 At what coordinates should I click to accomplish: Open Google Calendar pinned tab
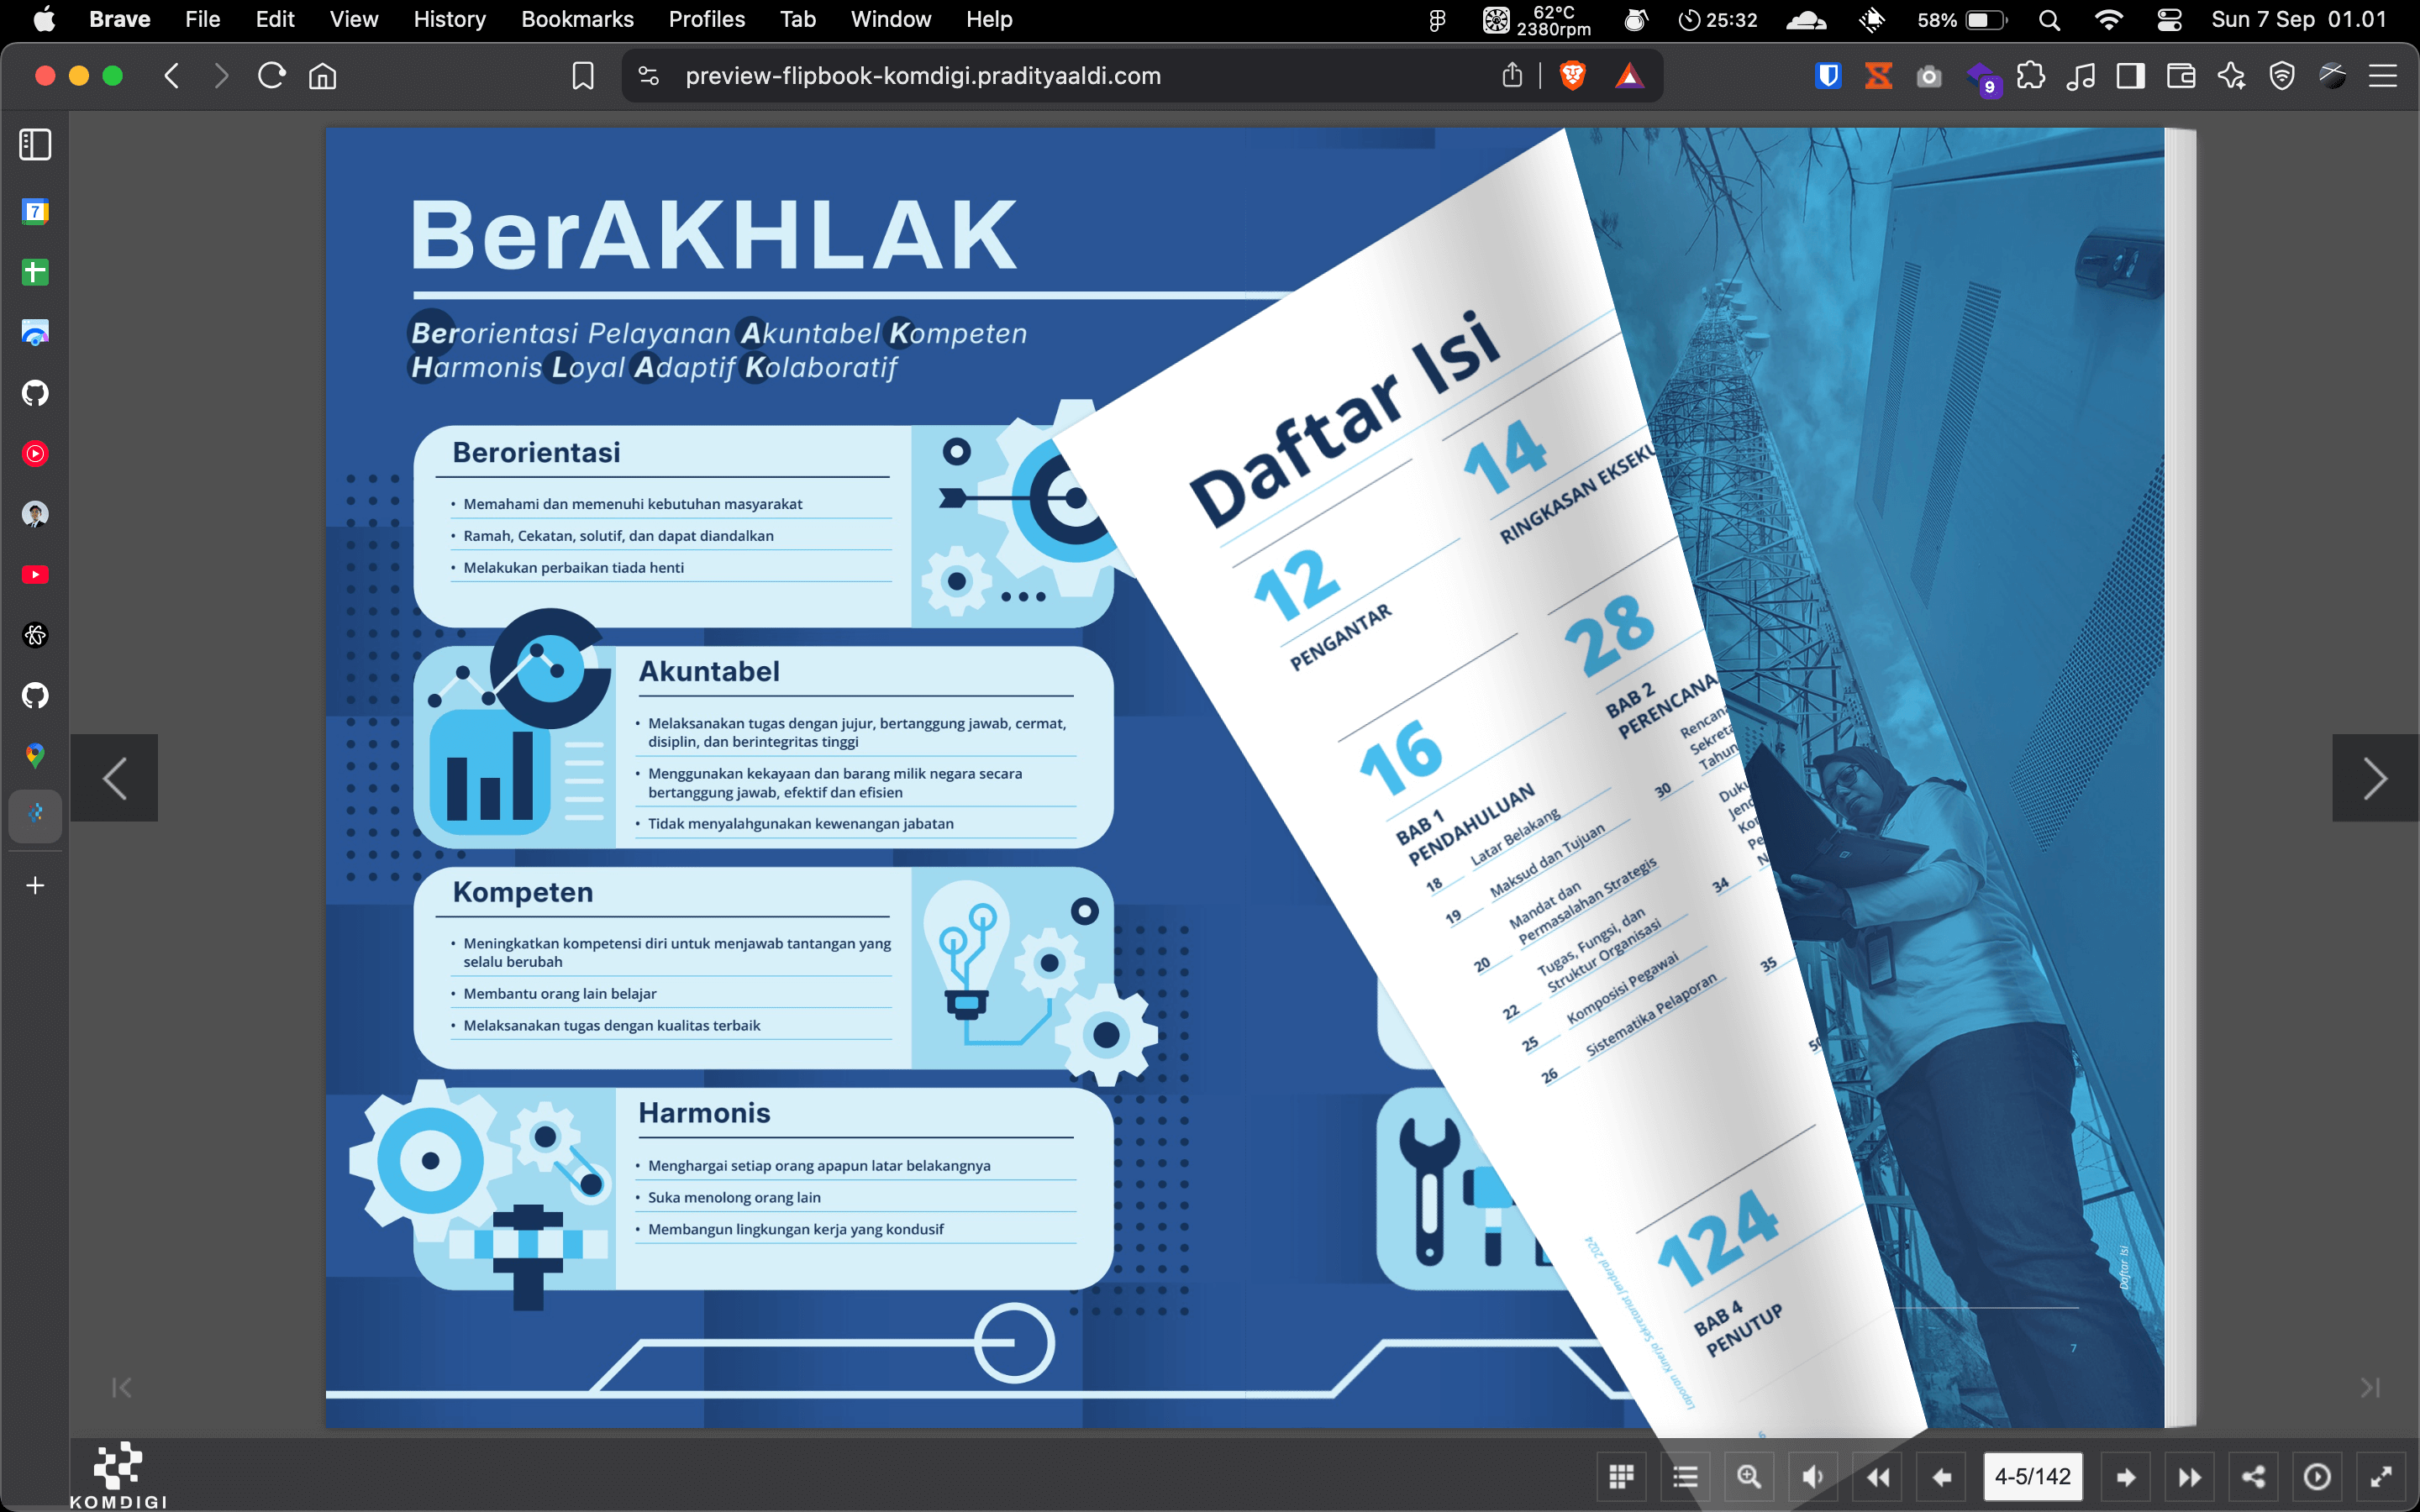pos(35,211)
